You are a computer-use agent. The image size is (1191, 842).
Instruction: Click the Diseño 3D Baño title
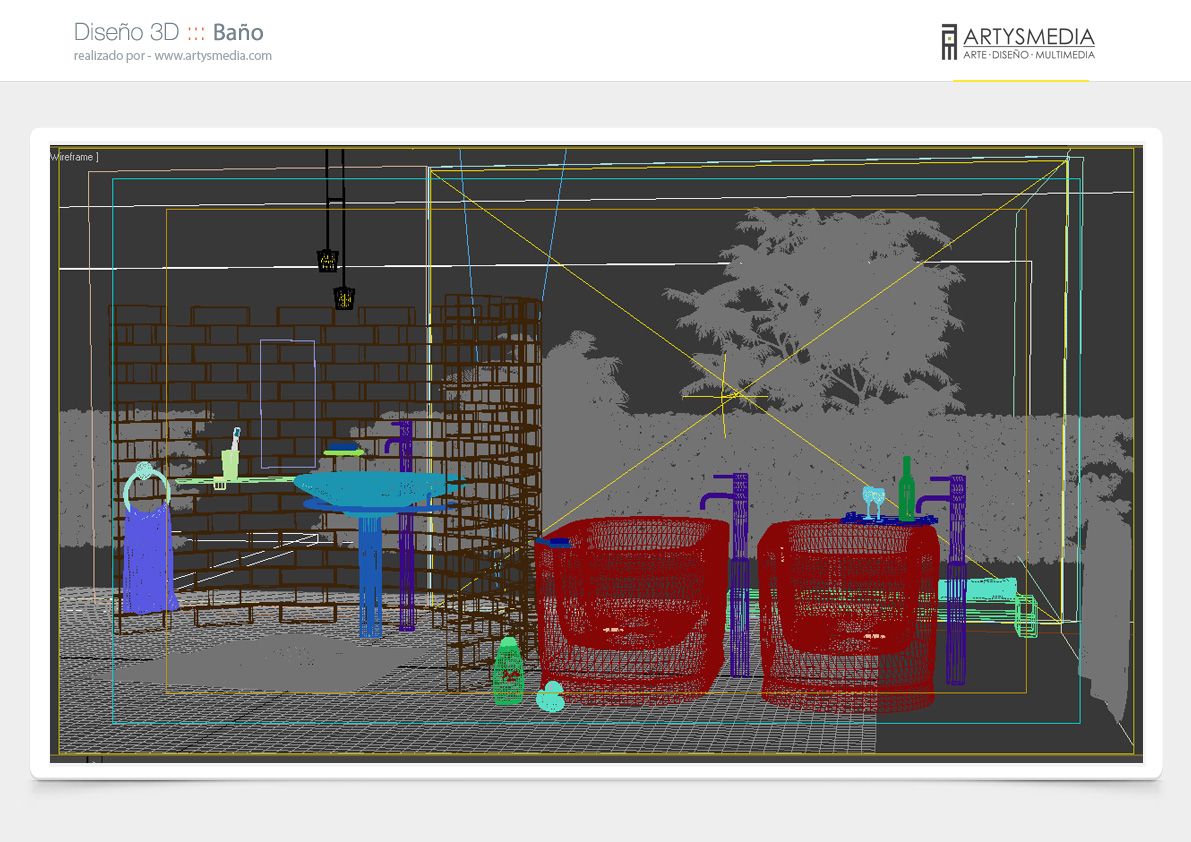click(x=169, y=32)
